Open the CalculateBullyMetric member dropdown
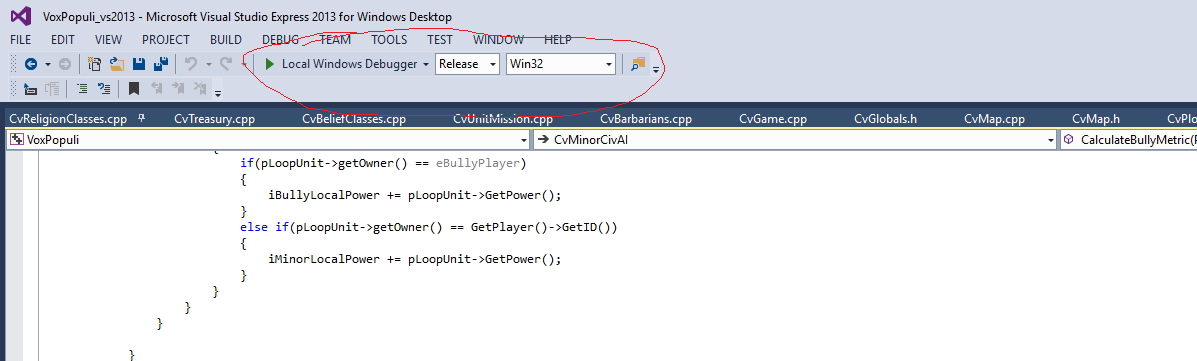 click(1128, 140)
